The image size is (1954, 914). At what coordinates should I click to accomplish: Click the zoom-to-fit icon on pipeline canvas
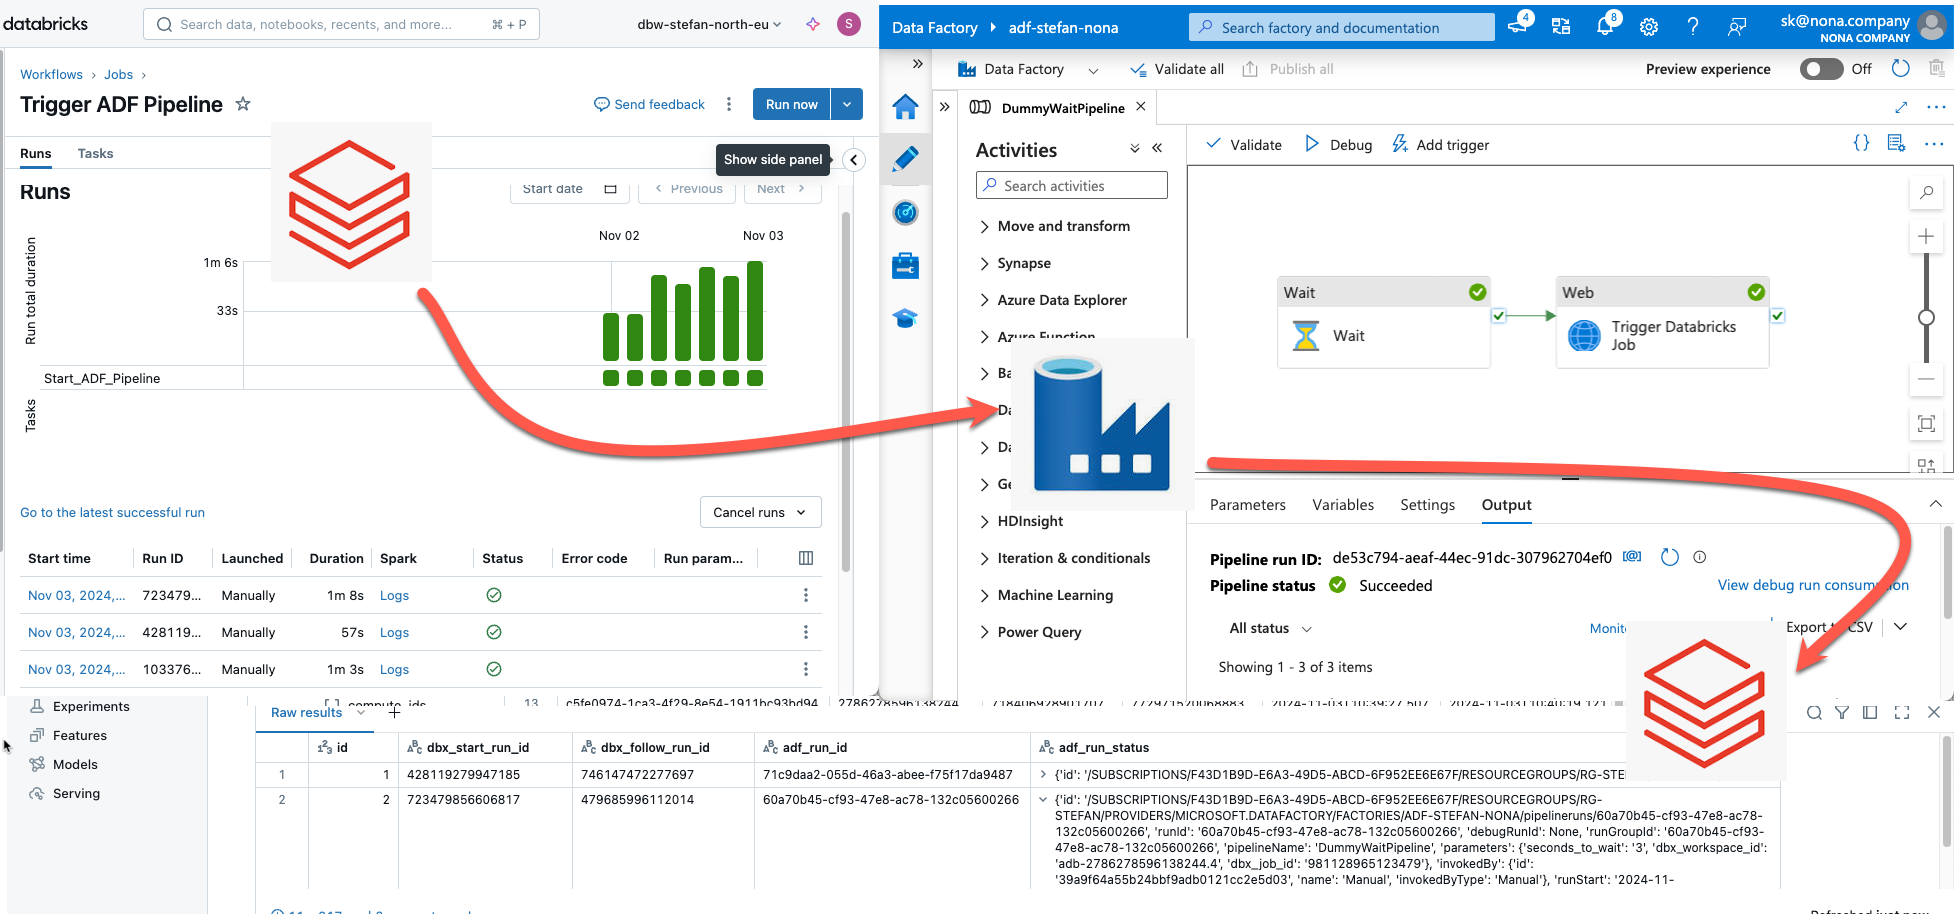pos(1926,423)
